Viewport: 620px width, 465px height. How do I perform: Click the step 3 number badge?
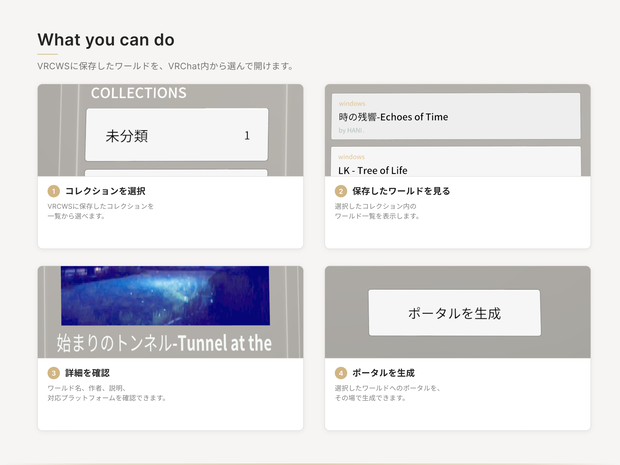click(x=53, y=373)
